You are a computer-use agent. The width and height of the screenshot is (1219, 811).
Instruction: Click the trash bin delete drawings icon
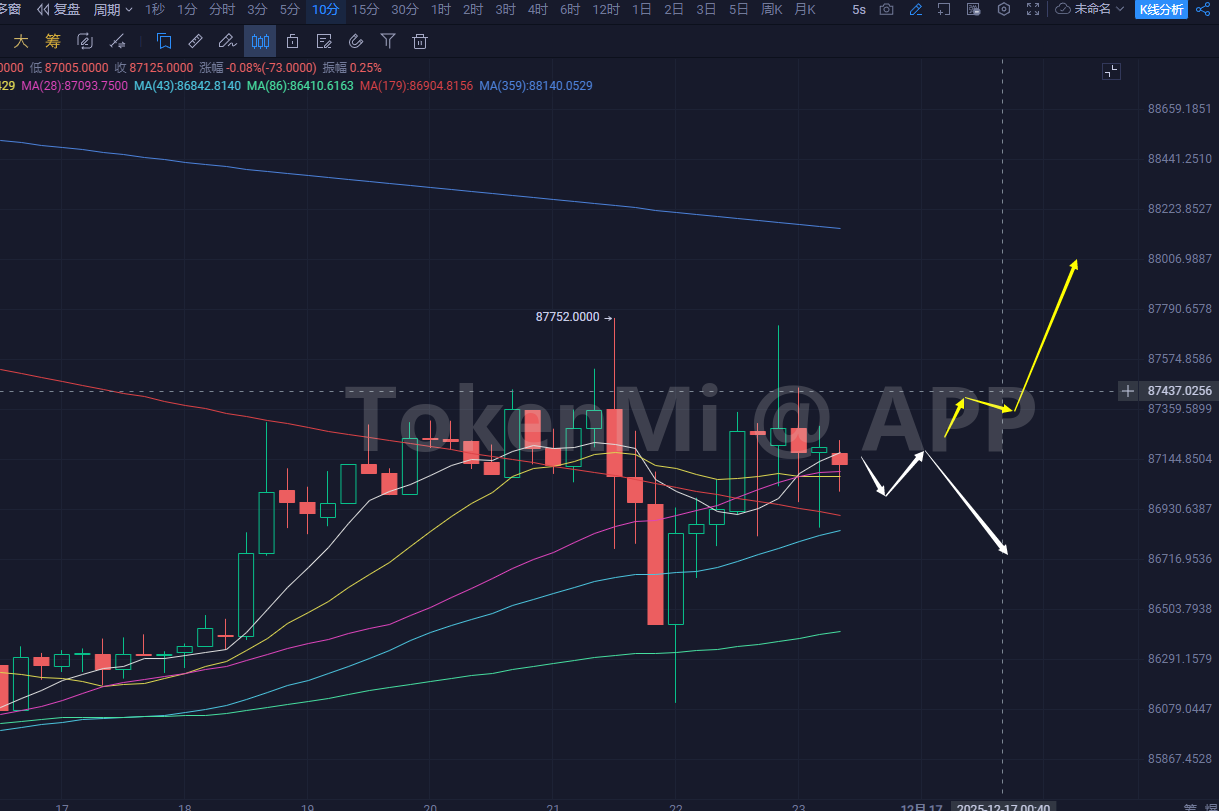click(x=420, y=42)
